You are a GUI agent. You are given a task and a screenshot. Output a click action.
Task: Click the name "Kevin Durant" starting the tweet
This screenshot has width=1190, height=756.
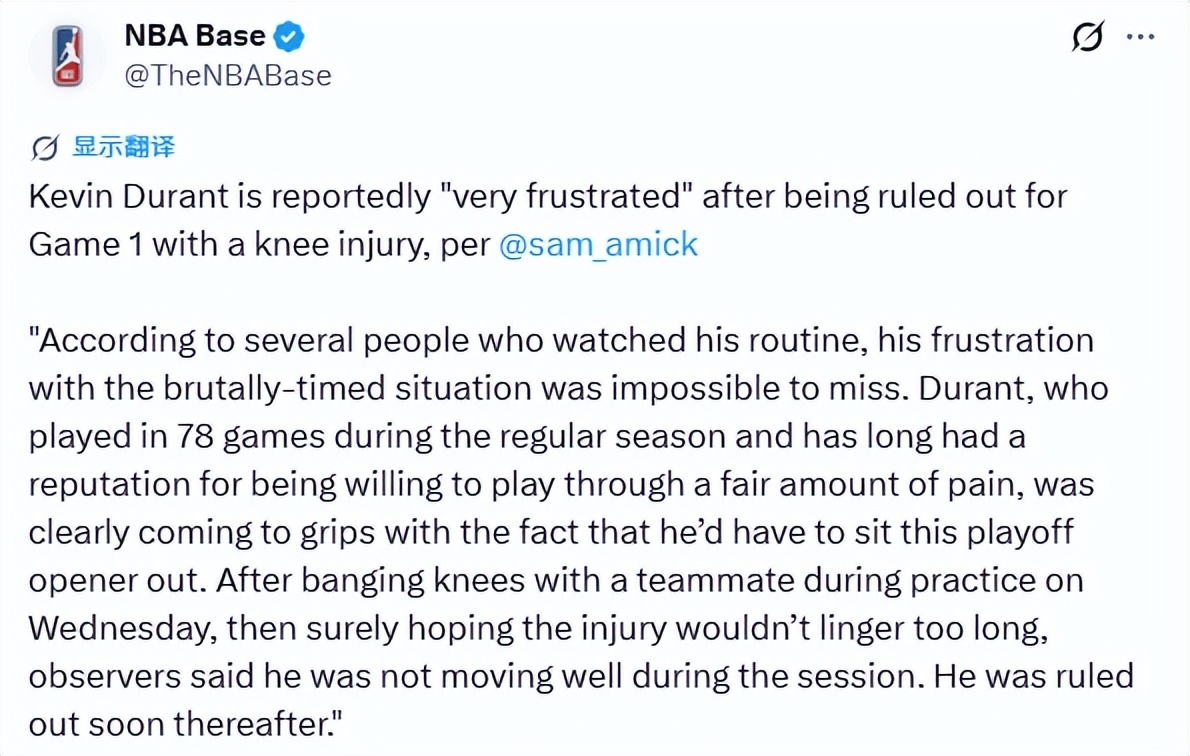[x=117, y=197]
